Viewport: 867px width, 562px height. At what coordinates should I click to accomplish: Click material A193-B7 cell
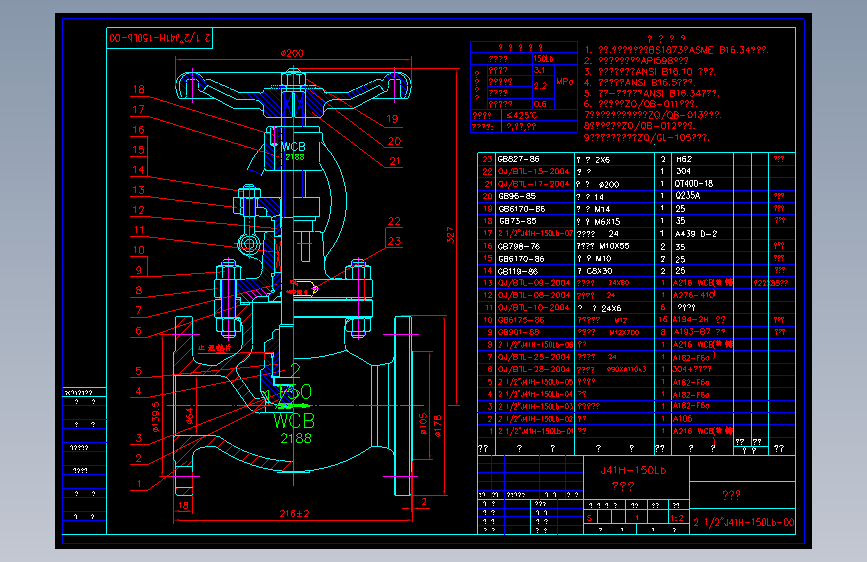click(x=692, y=332)
